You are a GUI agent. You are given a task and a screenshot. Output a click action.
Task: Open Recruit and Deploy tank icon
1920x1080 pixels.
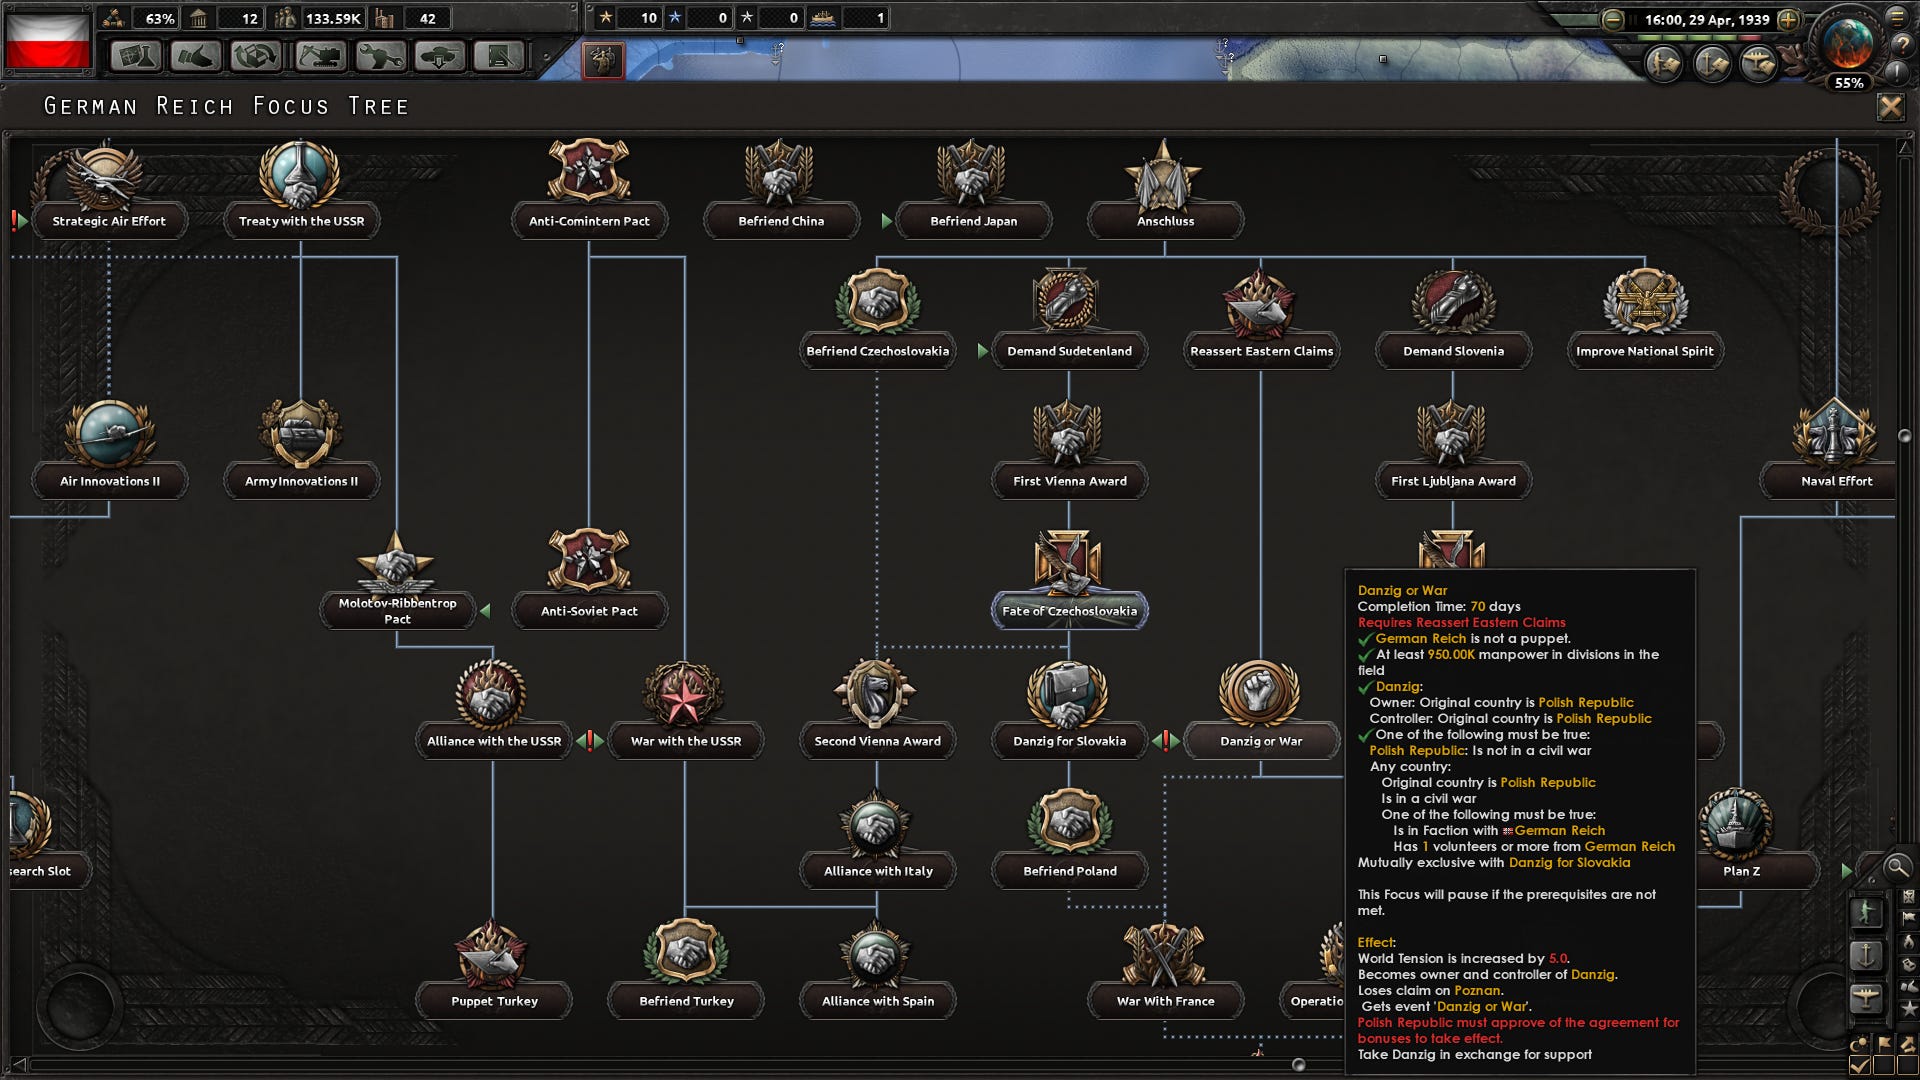[439, 57]
